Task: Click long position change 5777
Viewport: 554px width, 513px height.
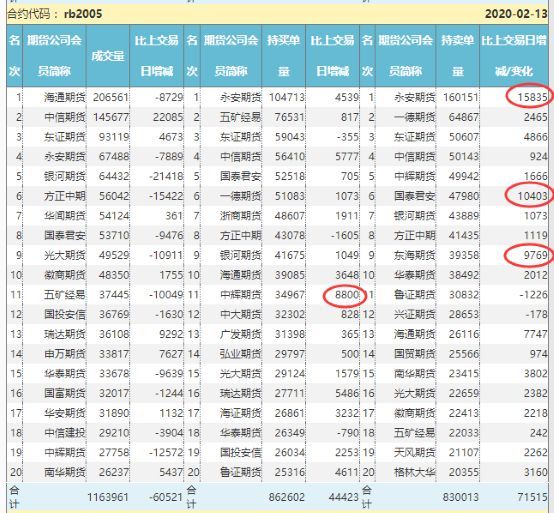Action: 347,156
